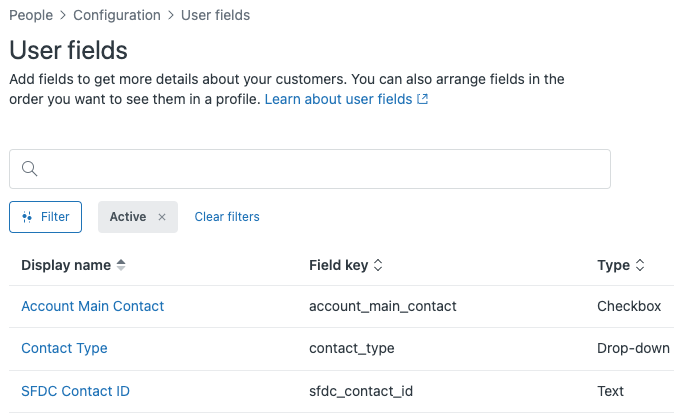Focus the user fields search box
This screenshot has width=674, height=417.
320,169
